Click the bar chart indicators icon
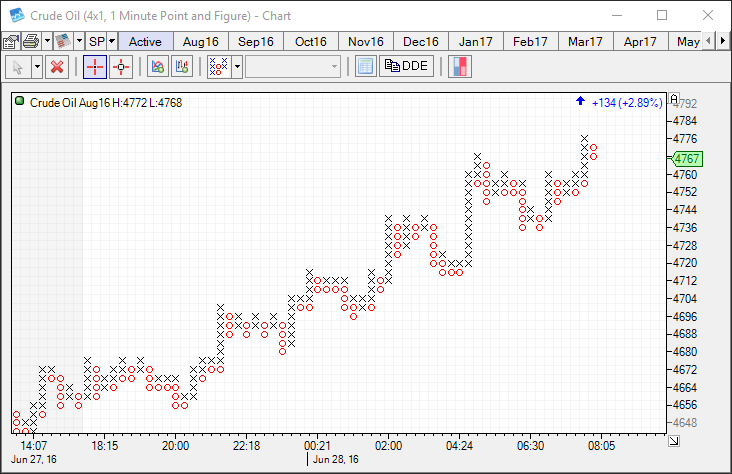 [181, 67]
